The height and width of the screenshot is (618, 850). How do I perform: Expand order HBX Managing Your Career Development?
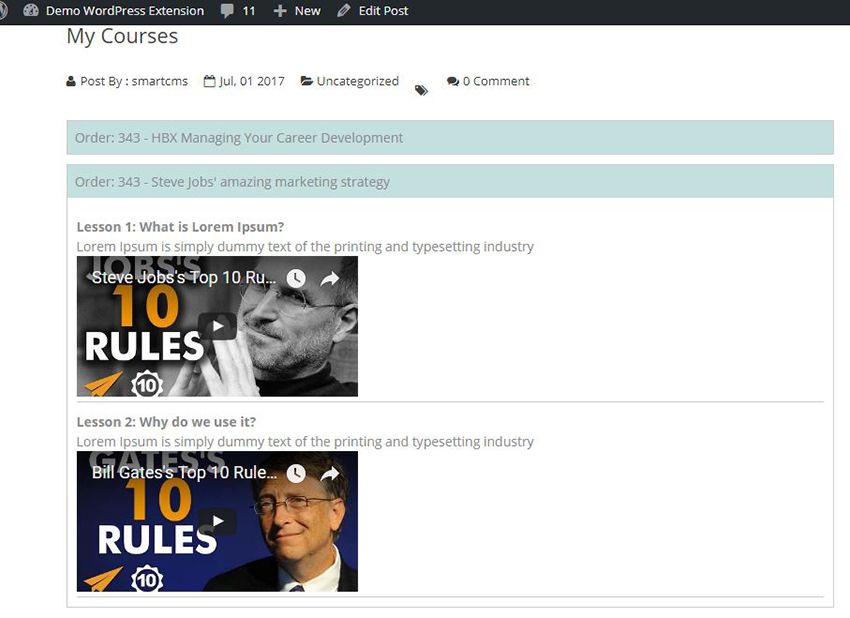pyautogui.click(x=450, y=138)
